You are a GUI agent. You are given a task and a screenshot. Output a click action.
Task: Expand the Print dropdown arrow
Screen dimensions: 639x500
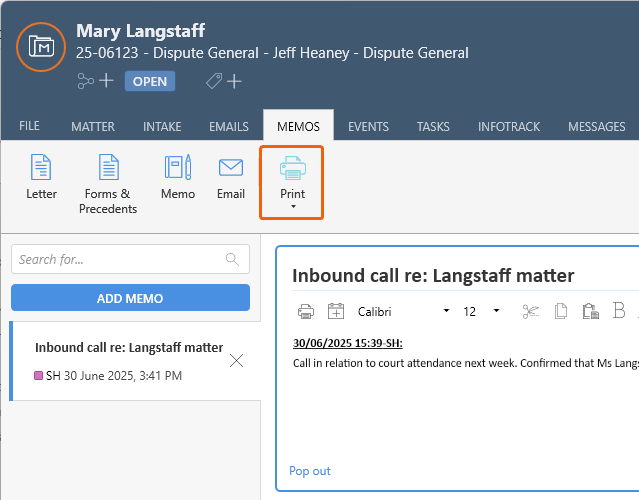[293, 207]
